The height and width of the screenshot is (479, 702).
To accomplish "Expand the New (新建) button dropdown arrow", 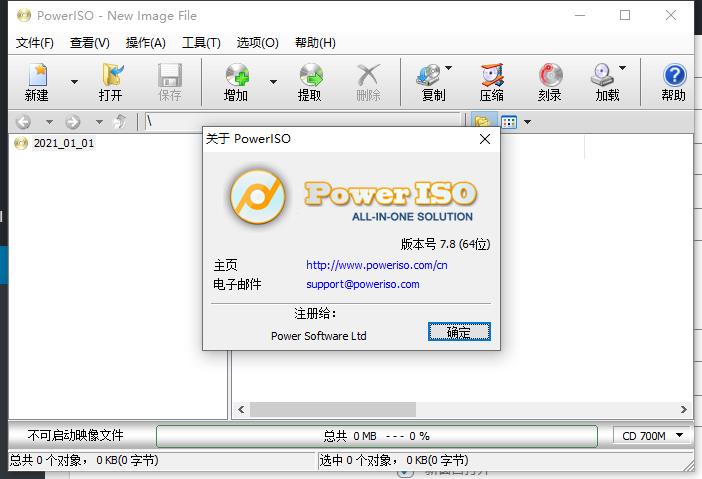I will [x=74, y=82].
